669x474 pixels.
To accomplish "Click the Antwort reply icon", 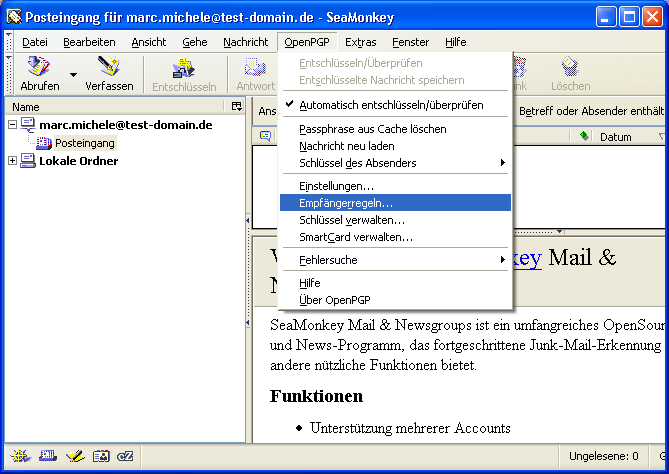I will [255, 68].
